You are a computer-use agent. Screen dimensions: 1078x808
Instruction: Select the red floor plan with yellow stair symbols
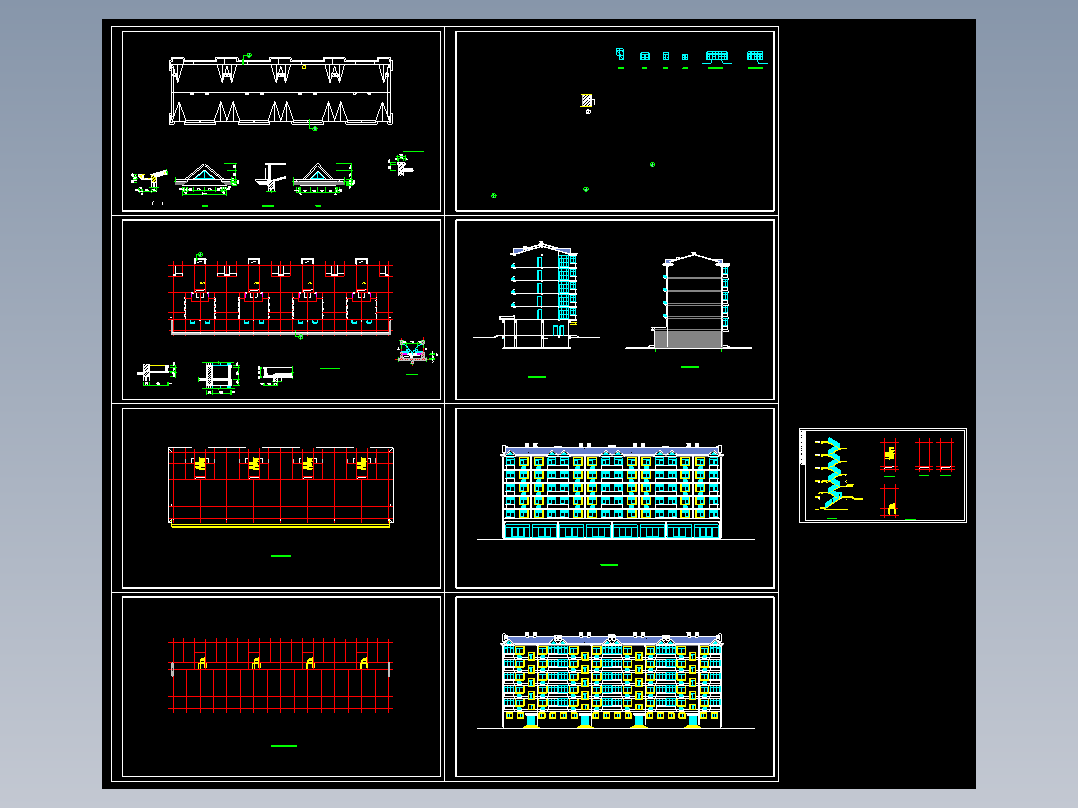[x=280, y=487]
